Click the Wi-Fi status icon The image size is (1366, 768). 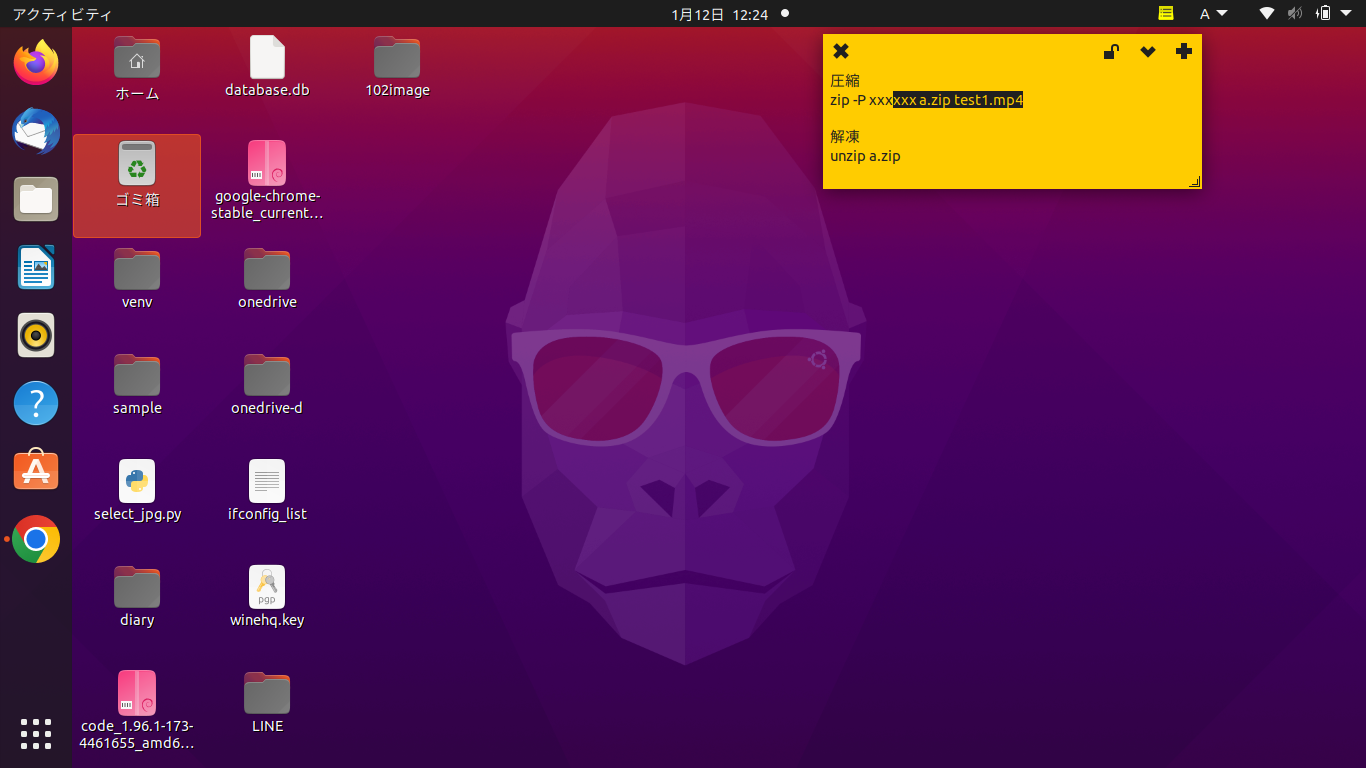[1267, 14]
